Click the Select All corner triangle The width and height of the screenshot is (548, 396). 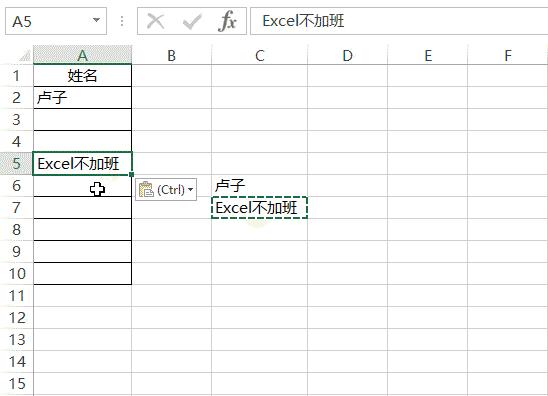(x=24, y=56)
